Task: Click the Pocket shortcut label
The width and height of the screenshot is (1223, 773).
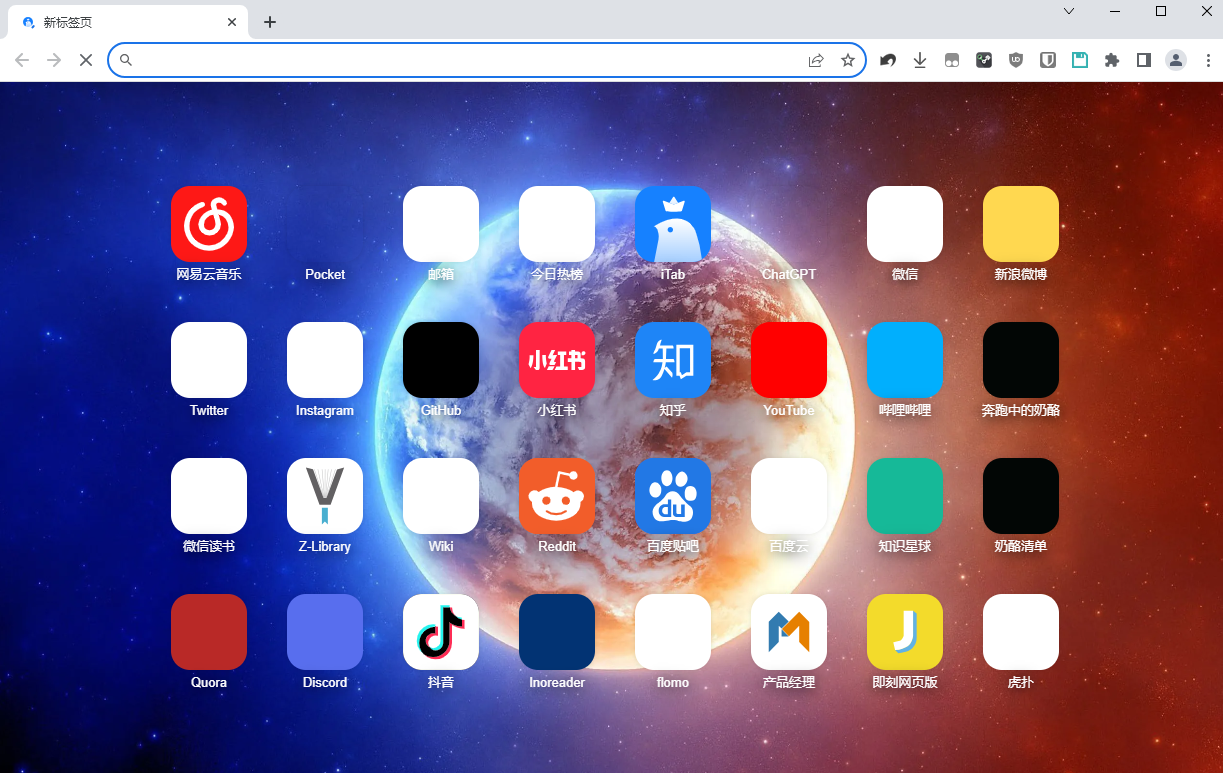Action: [325, 274]
